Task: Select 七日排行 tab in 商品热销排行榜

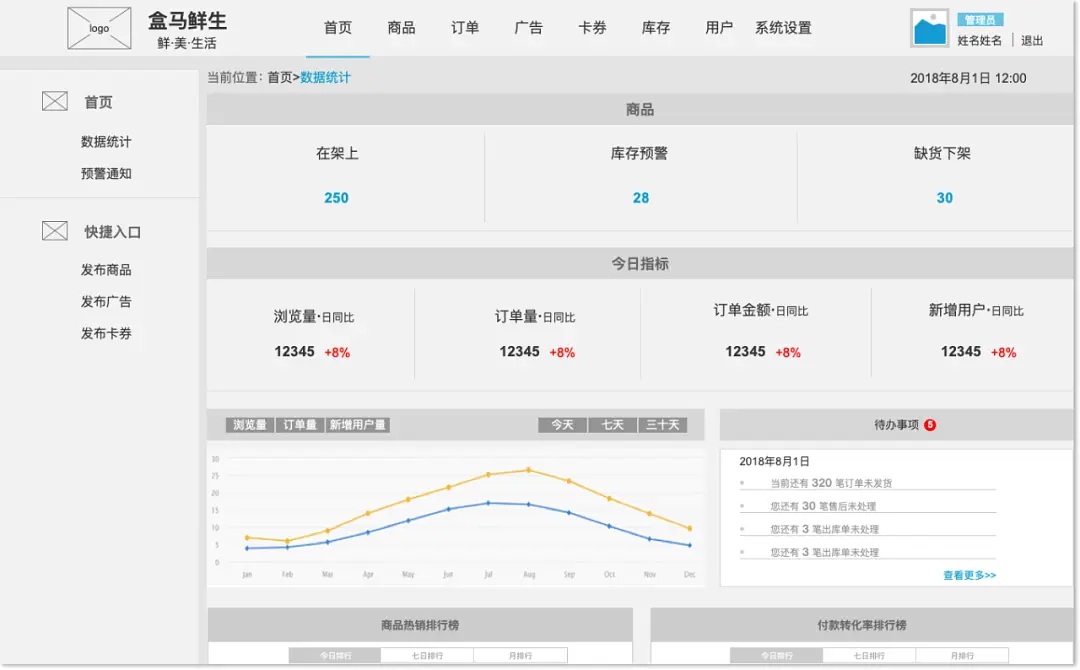Action: pyautogui.click(x=427, y=654)
